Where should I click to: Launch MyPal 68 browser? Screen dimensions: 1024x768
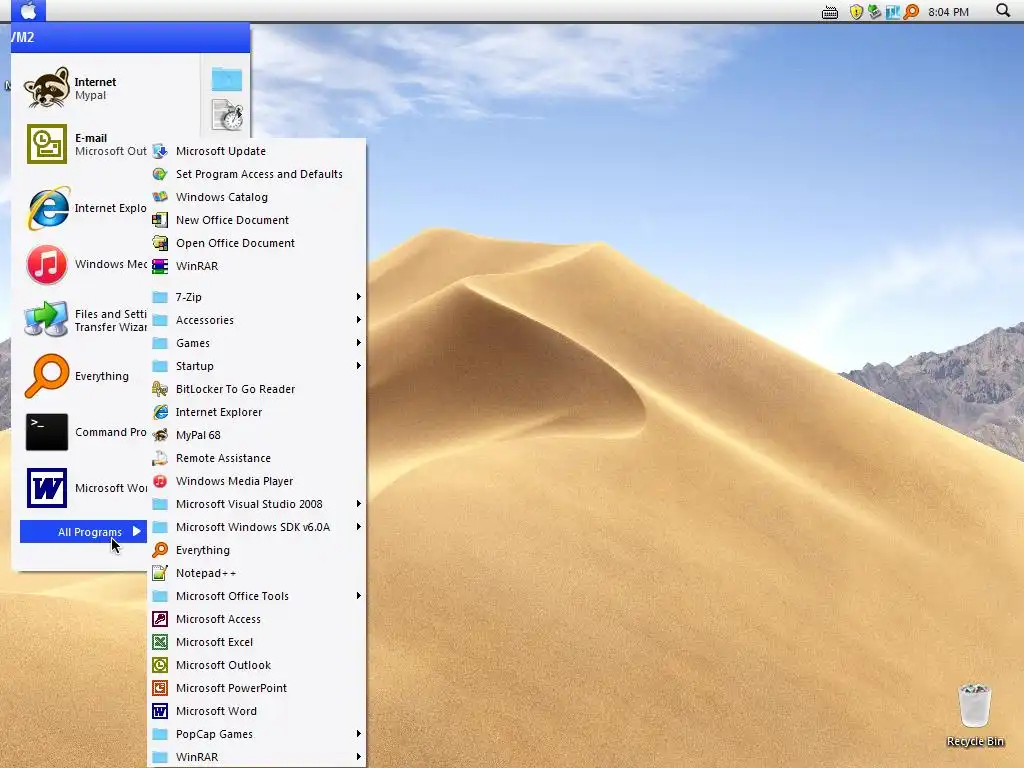[x=257, y=435]
